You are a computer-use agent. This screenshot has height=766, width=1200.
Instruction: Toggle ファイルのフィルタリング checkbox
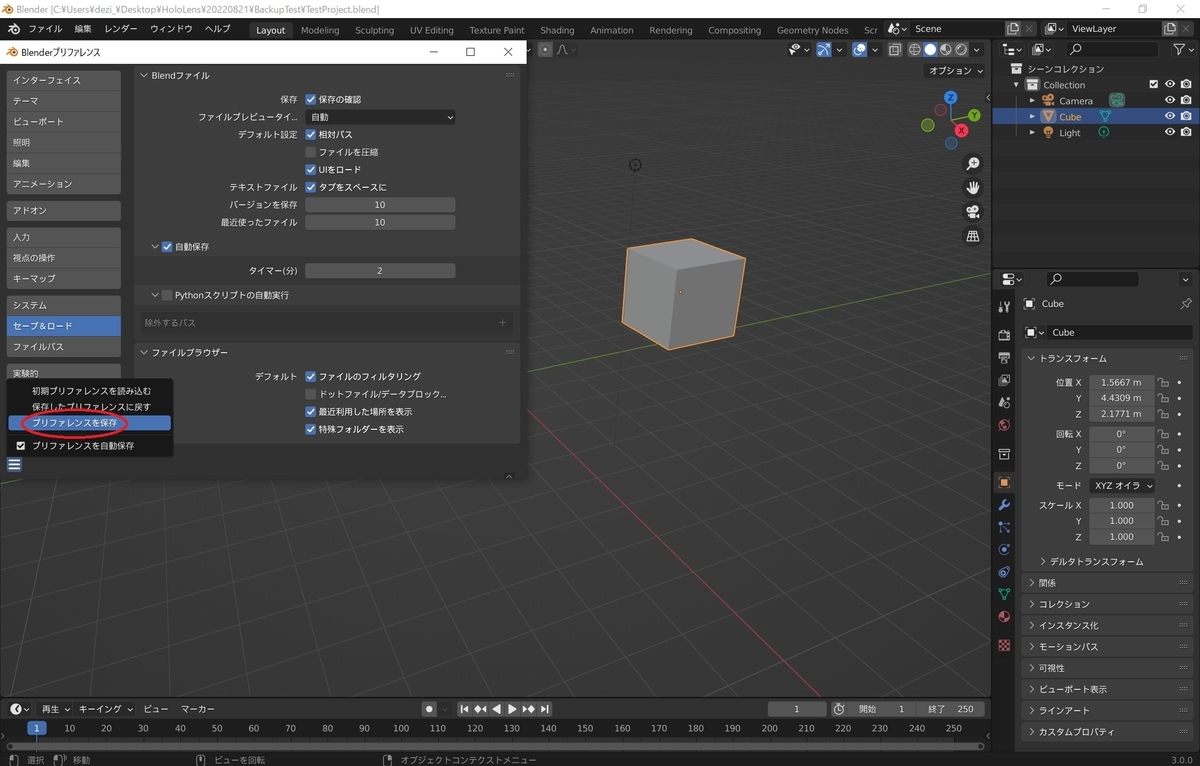[310, 377]
